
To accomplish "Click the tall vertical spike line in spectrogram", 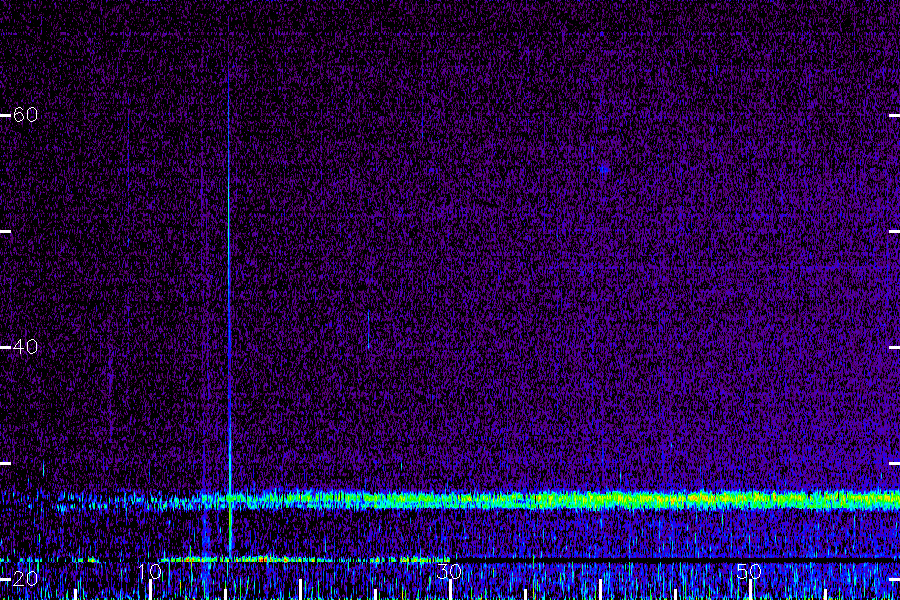I will 229,287.
